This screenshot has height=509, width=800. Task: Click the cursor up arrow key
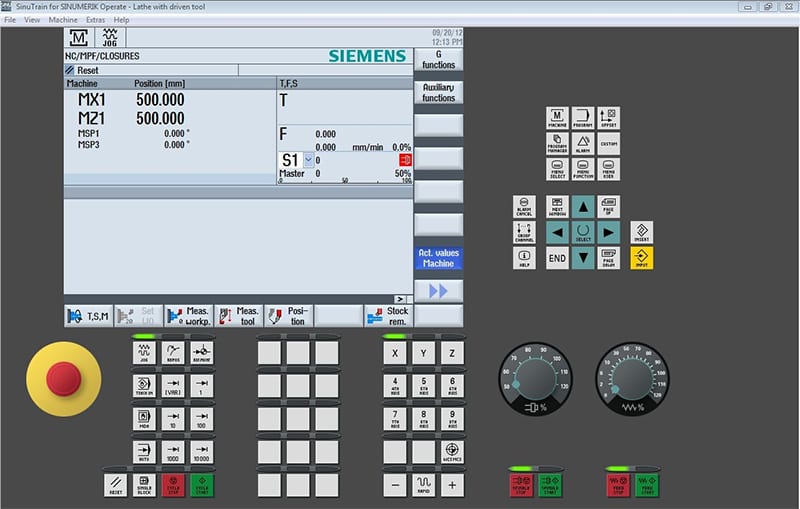[x=583, y=207]
